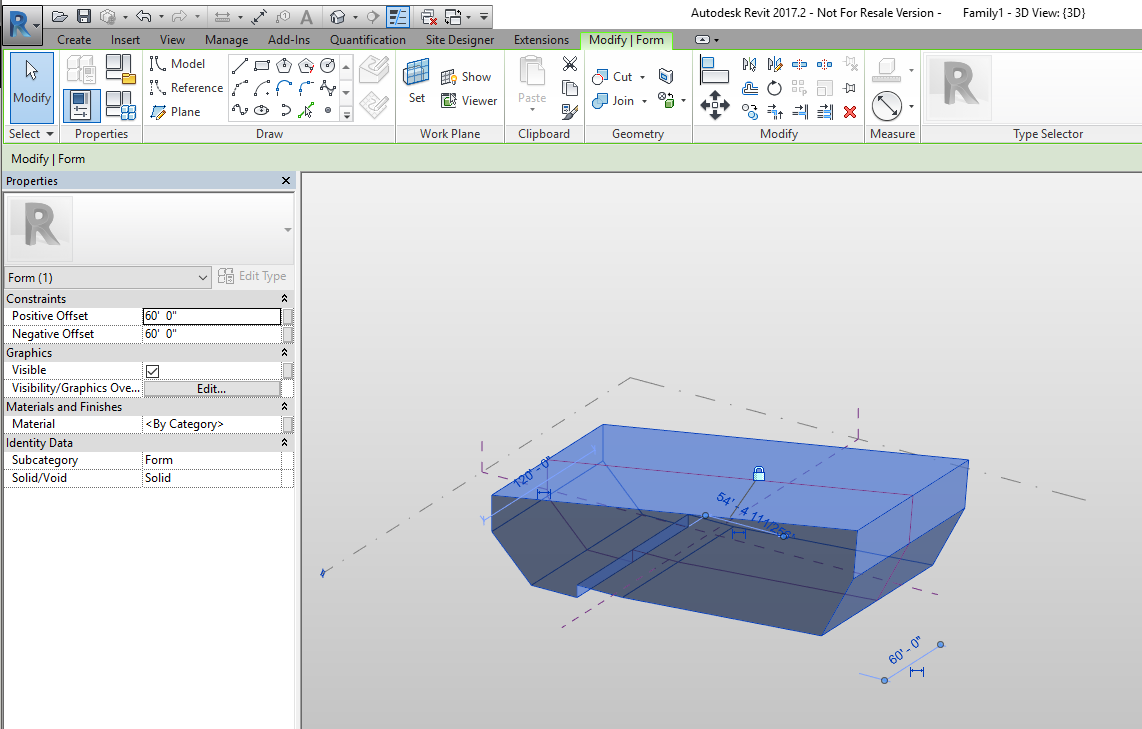
Task: Click the Edit button for Visibility/Graphics Overrides
Action: [x=213, y=388]
